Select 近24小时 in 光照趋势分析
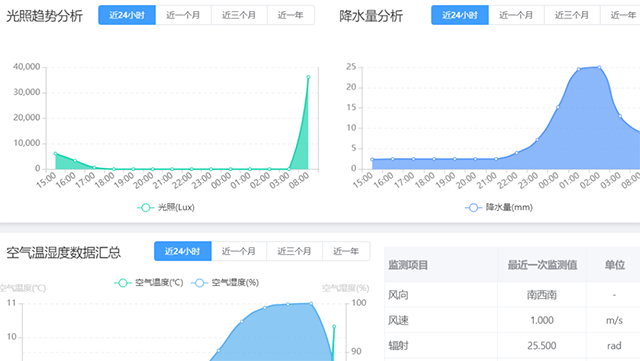640x361 pixels. 127,15
